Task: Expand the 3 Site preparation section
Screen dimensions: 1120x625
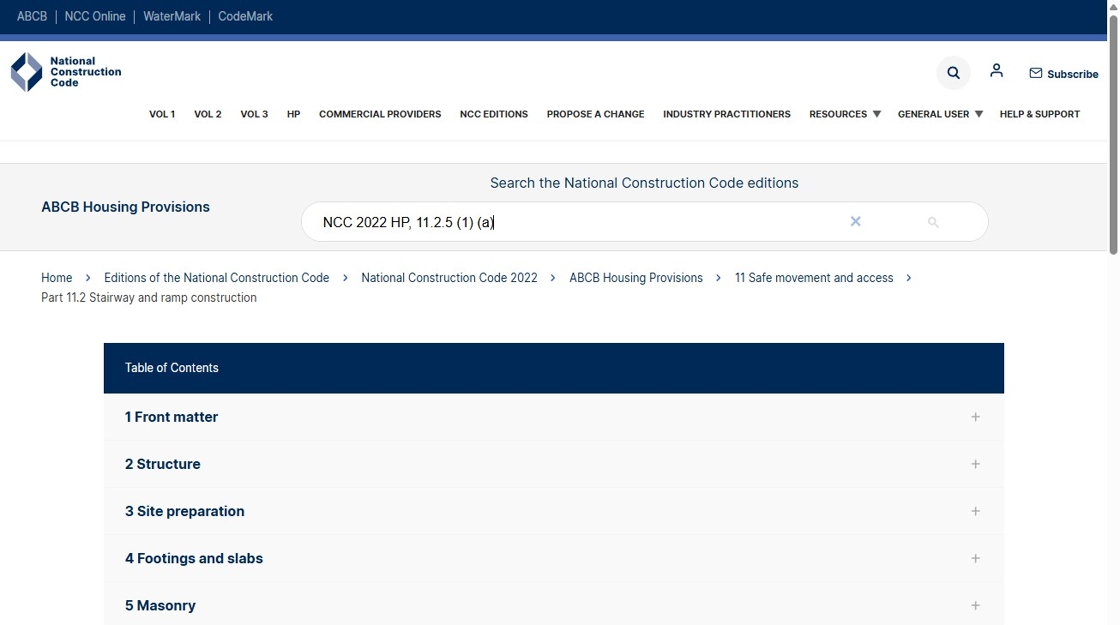Action: point(554,511)
